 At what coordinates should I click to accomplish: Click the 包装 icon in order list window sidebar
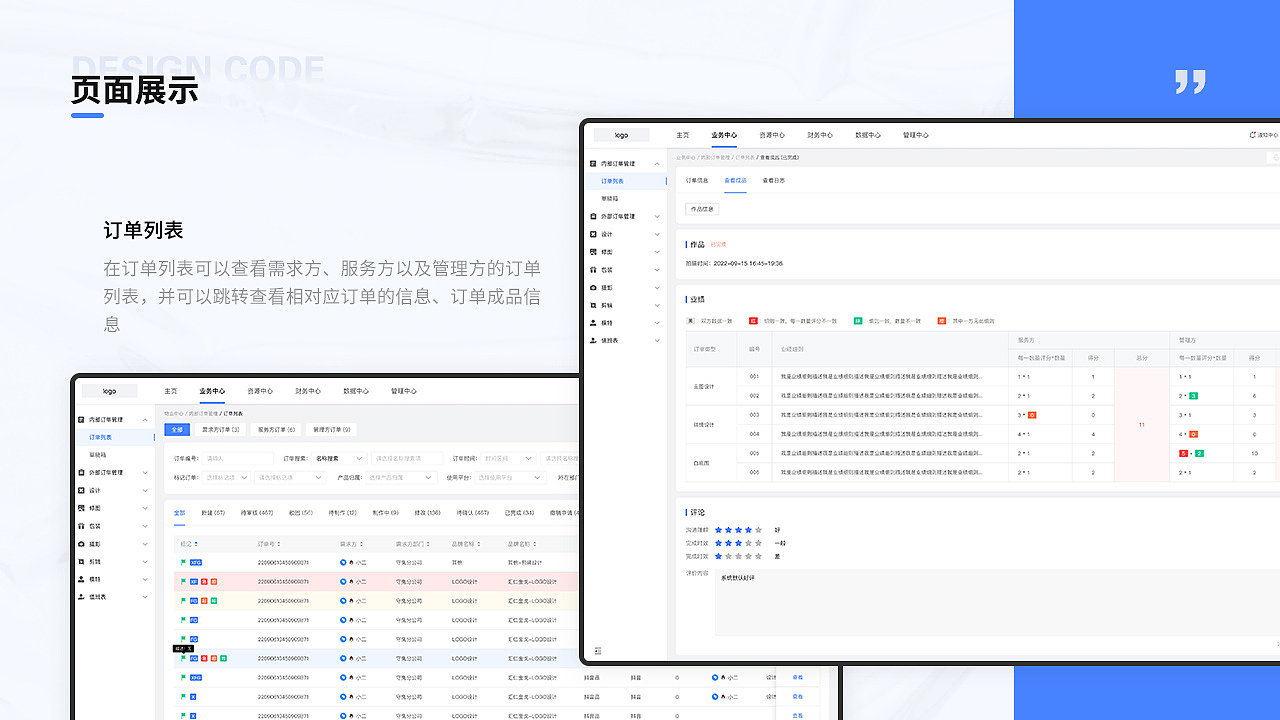tap(81, 526)
